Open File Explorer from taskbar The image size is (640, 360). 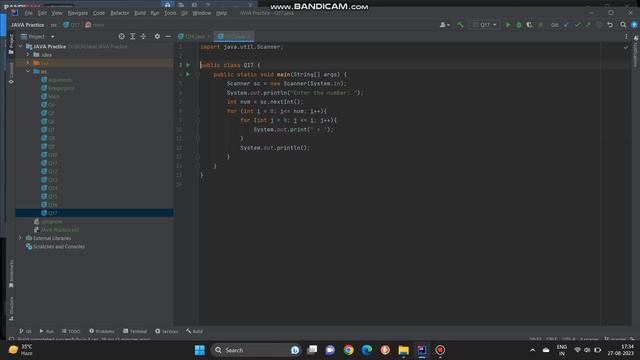pos(403,350)
